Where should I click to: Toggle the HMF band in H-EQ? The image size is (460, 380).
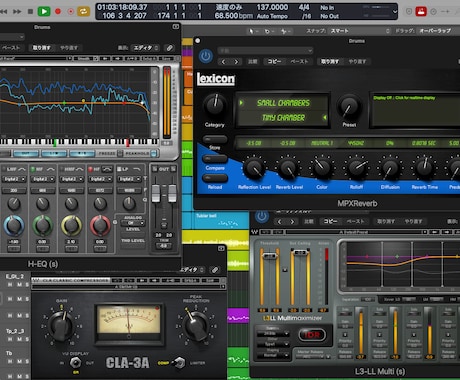[62, 169]
